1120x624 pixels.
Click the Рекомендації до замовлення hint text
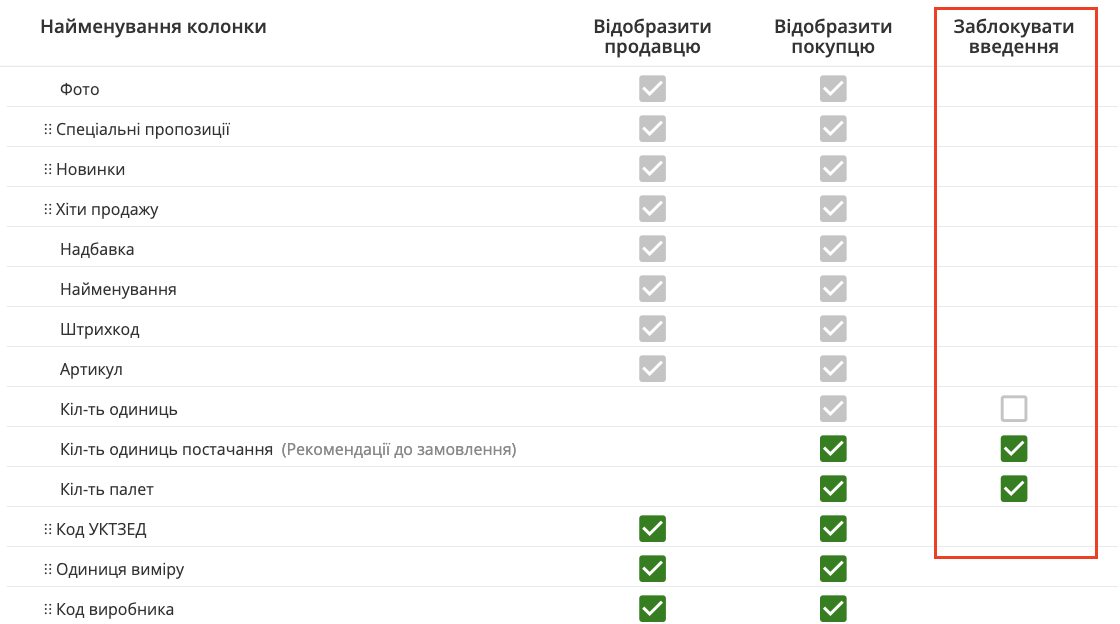(x=399, y=449)
